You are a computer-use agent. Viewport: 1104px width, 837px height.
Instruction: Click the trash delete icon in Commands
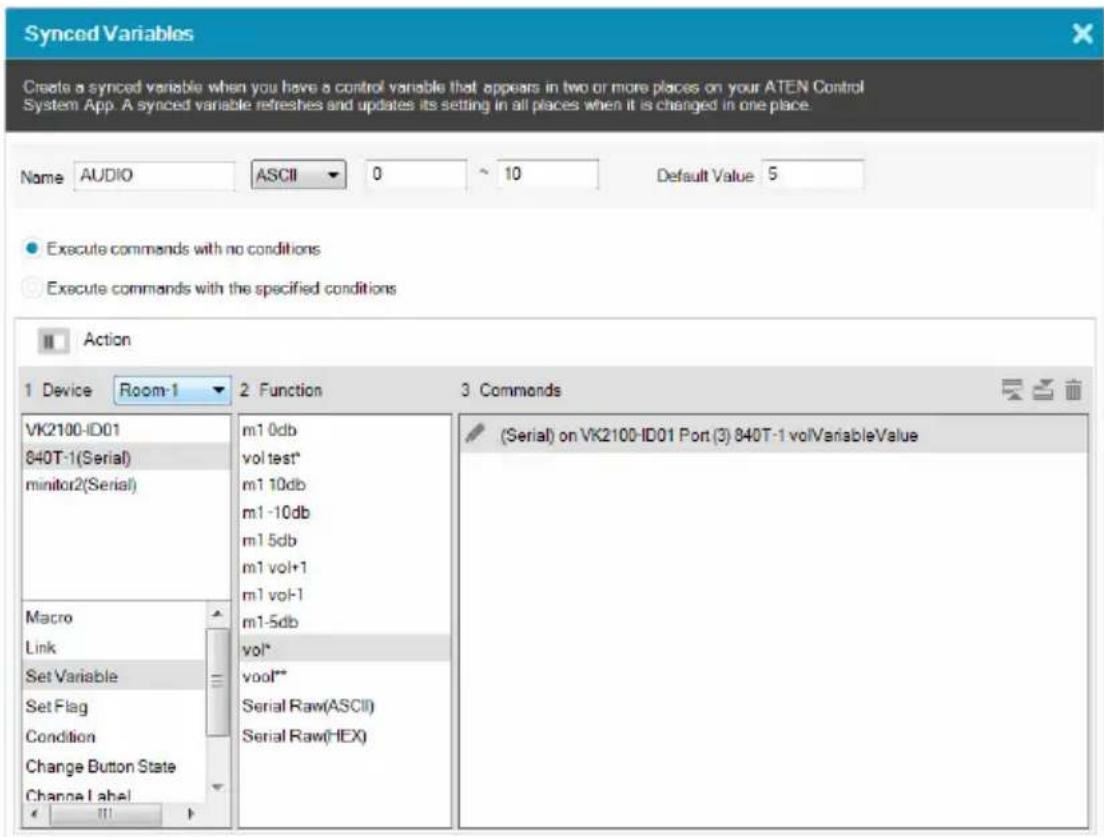pyautogui.click(x=1073, y=389)
